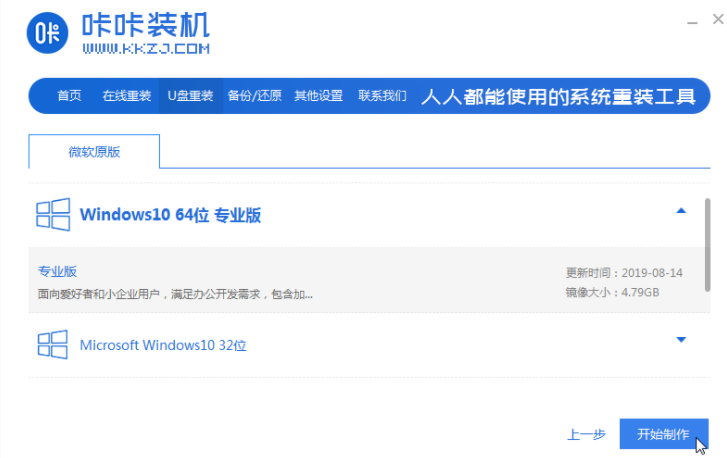727x458 pixels.
Task: Go to 在线重装 menu item
Action: (x=127, y=96)
